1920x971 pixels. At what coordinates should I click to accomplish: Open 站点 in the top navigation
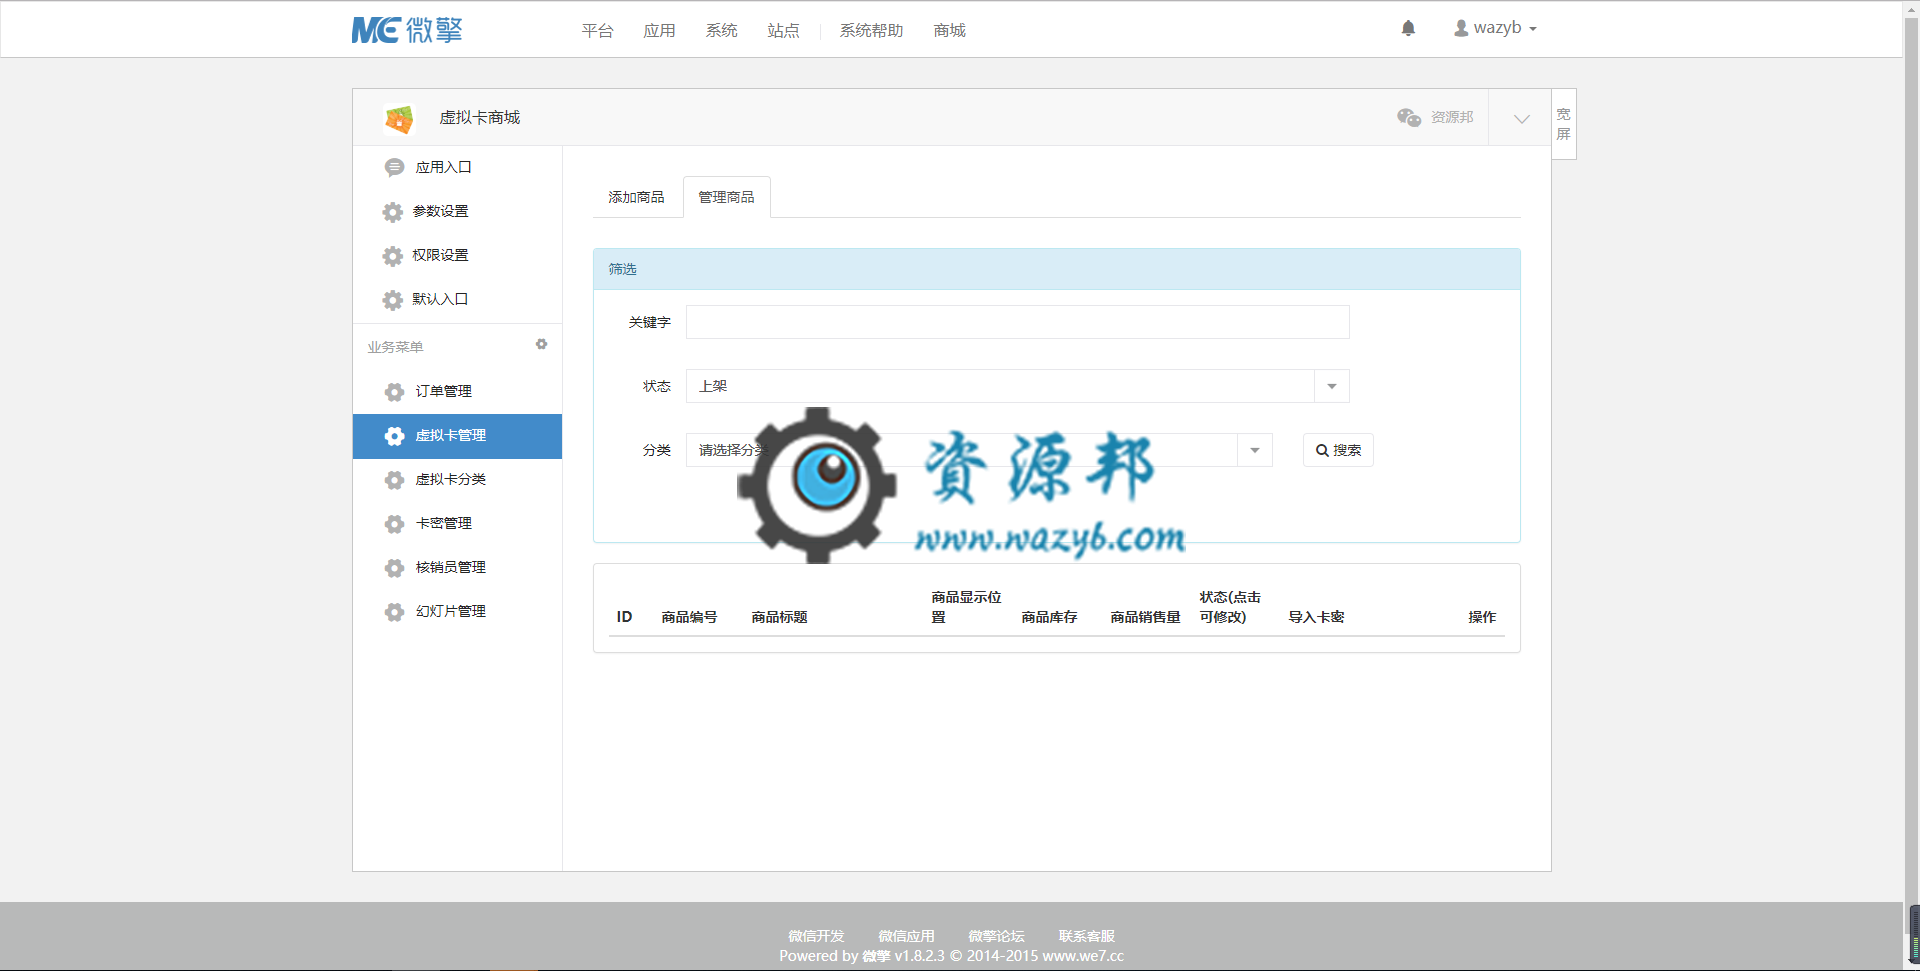(783, 31)
